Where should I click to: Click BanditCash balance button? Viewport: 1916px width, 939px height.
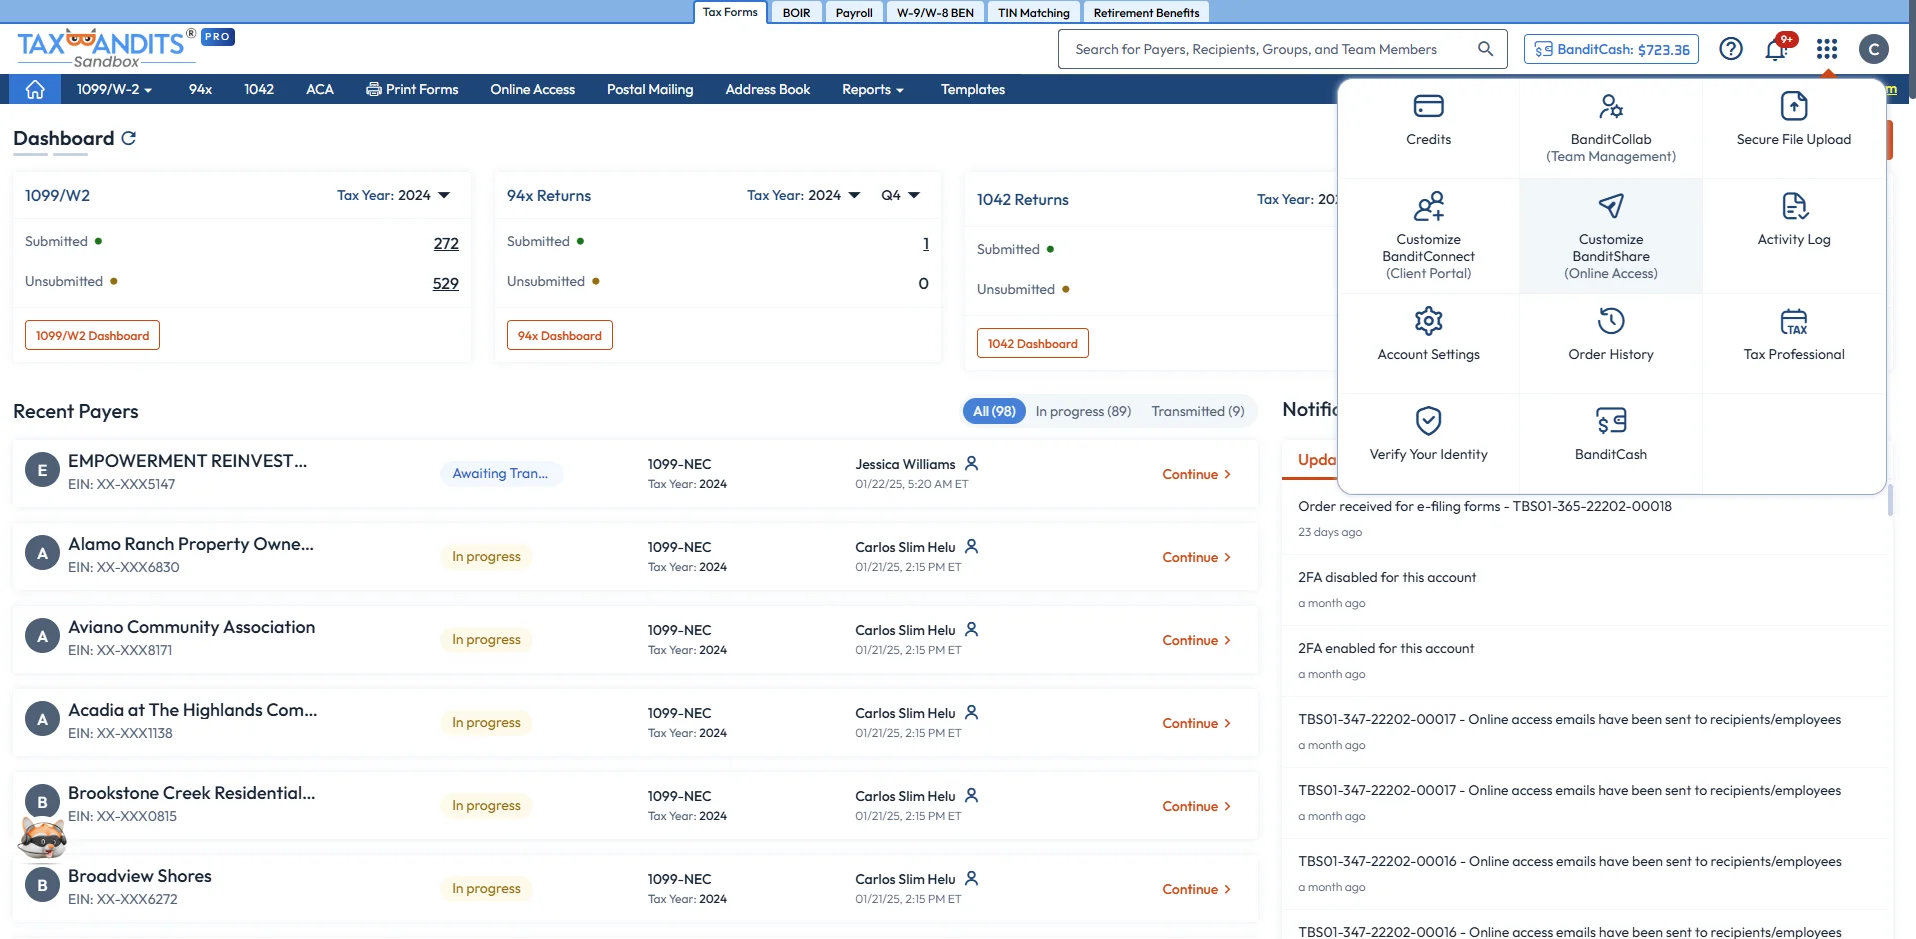pyautogui.click(x=1611, y=49)
